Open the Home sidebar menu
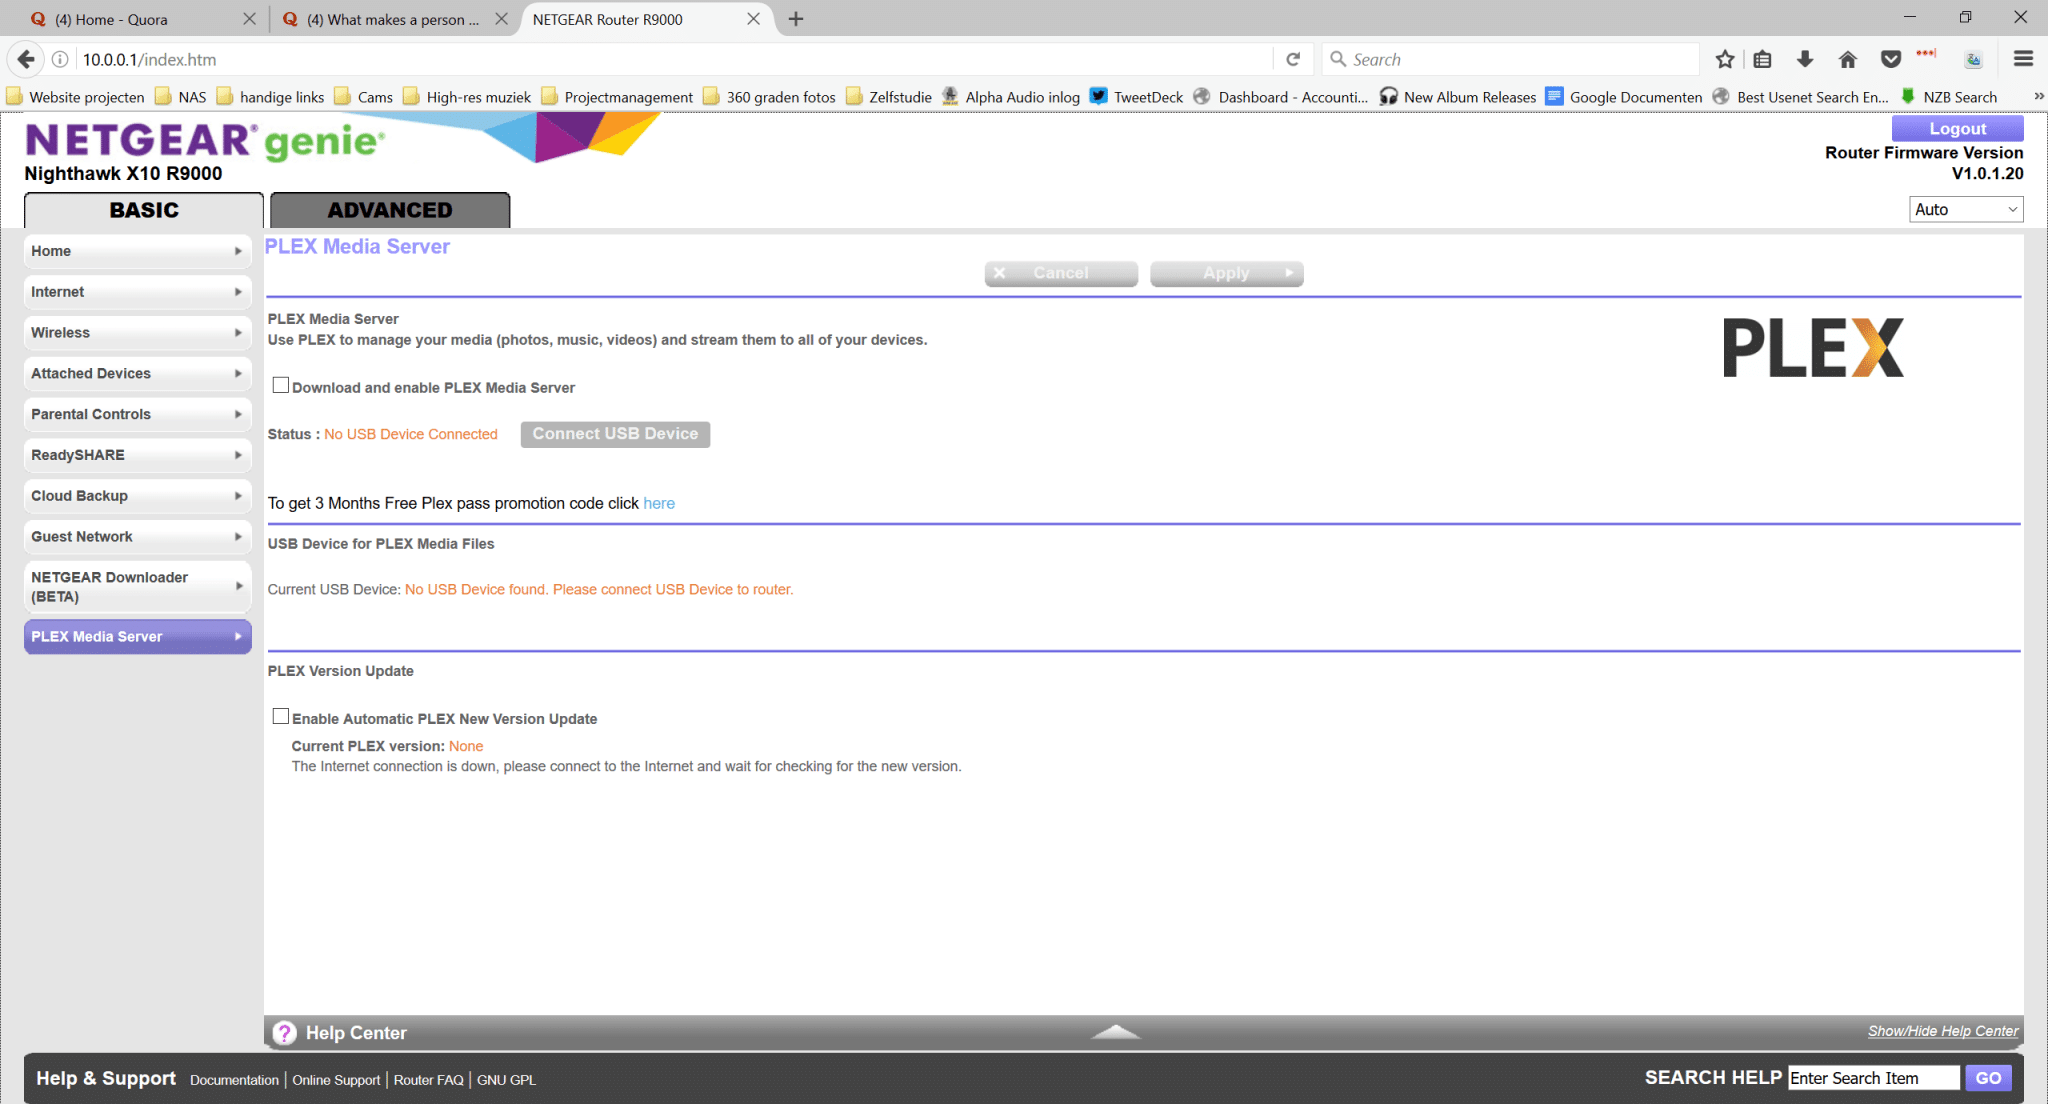The height and width of the screenshot is (1104, 2048). (x=137, y=251)
